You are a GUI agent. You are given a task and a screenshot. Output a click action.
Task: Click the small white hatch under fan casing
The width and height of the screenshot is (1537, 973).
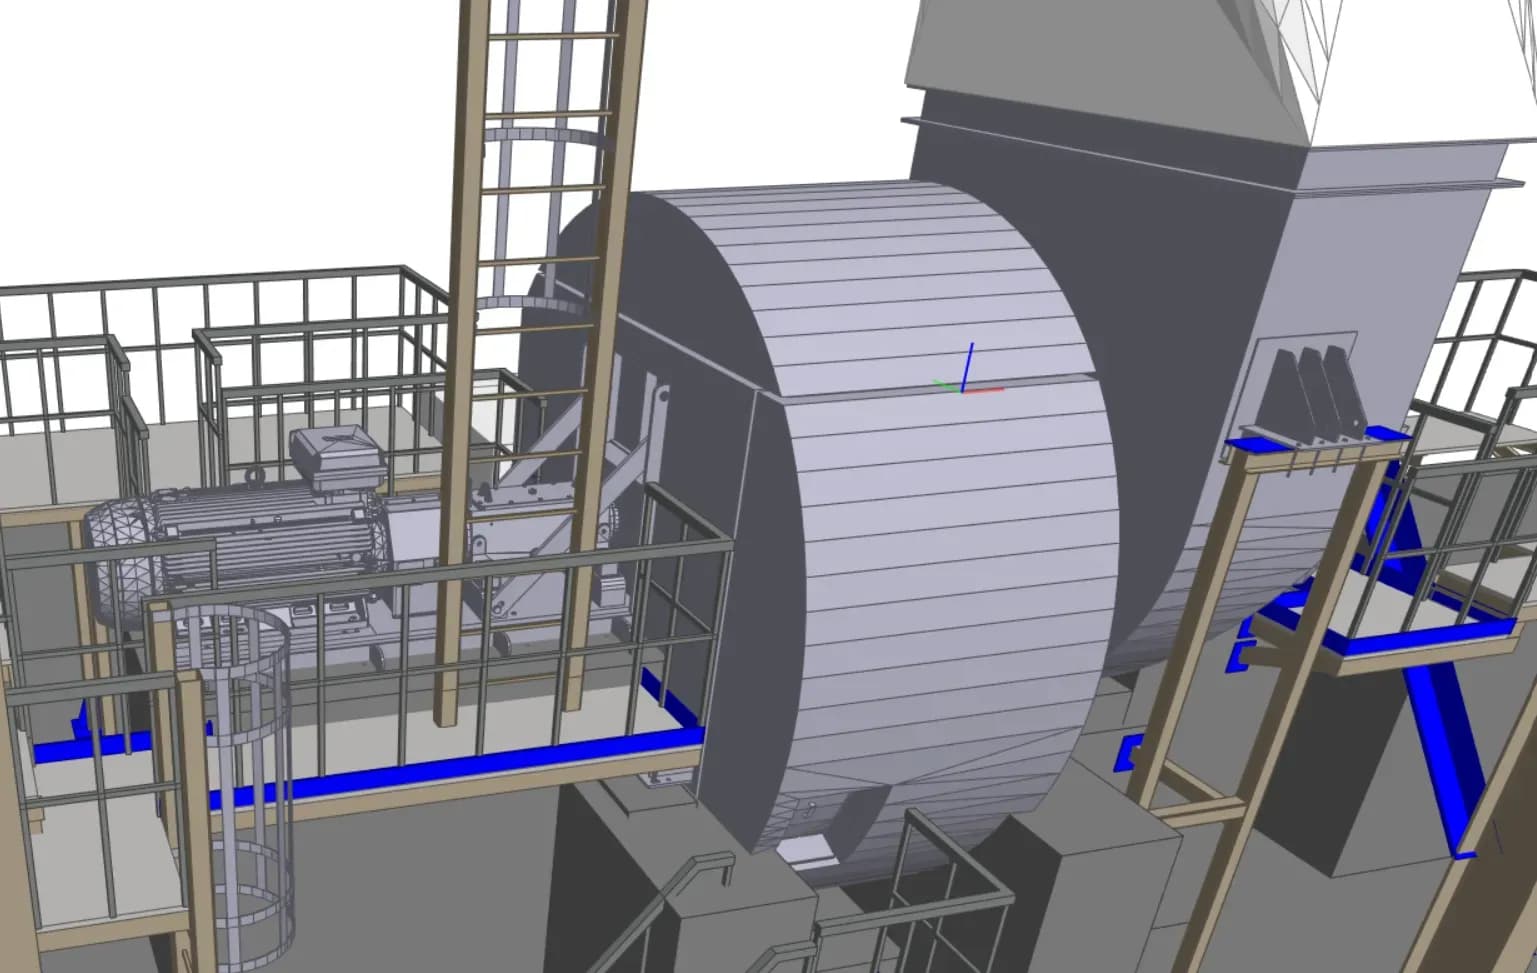[807, 850]
